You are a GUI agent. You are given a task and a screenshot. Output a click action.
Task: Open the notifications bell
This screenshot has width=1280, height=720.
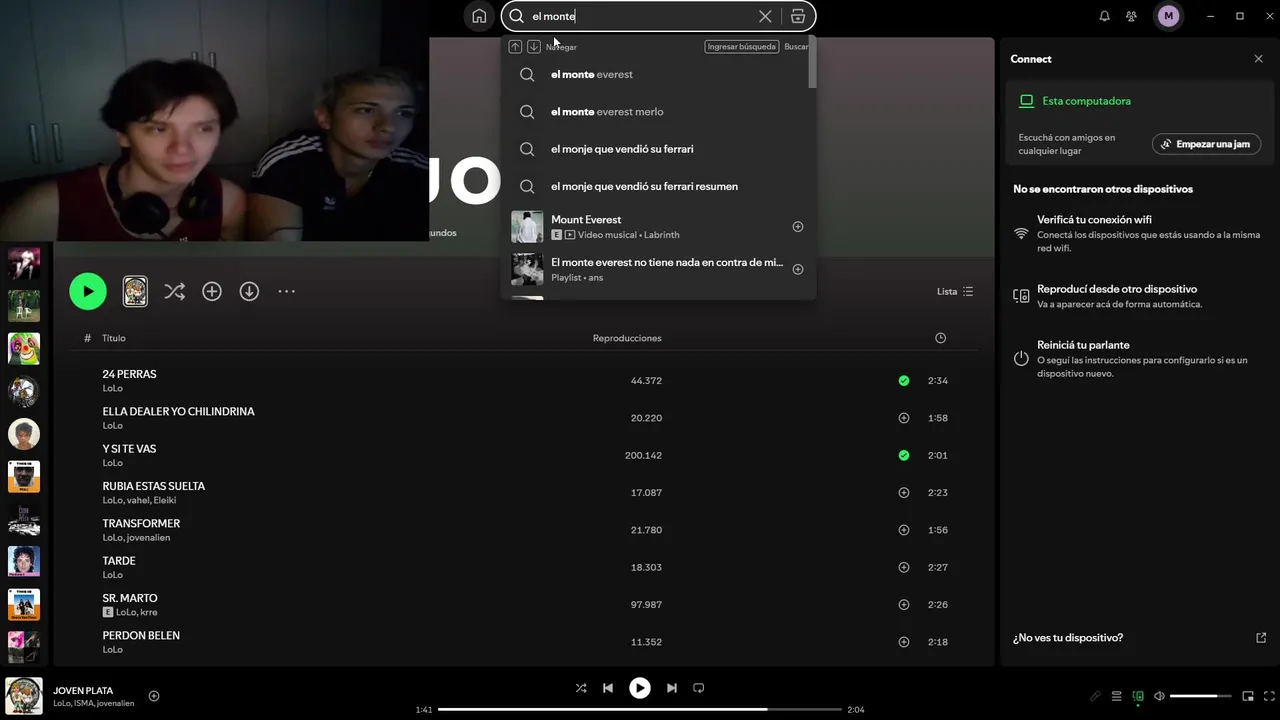(x=1104, y=16)
